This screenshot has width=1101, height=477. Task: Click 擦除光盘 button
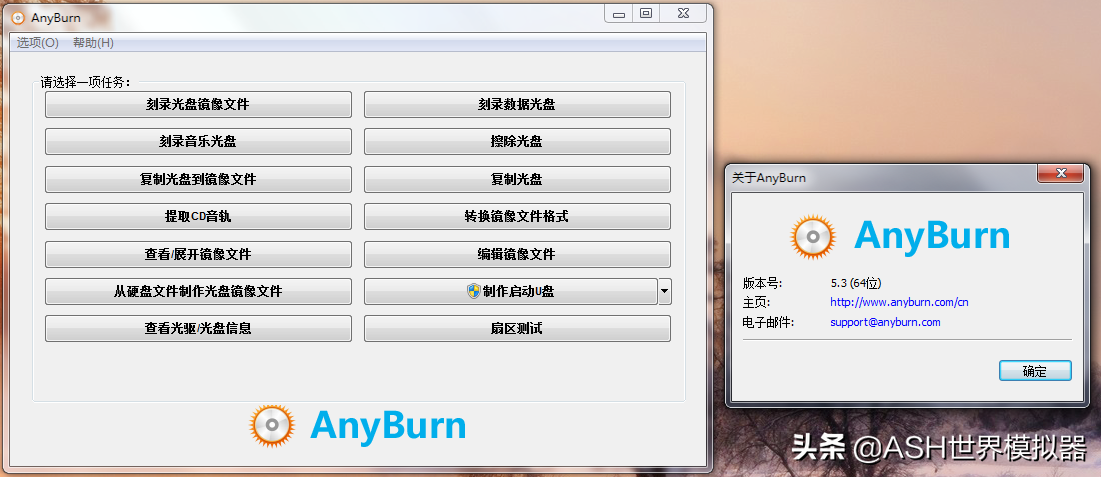517,142
